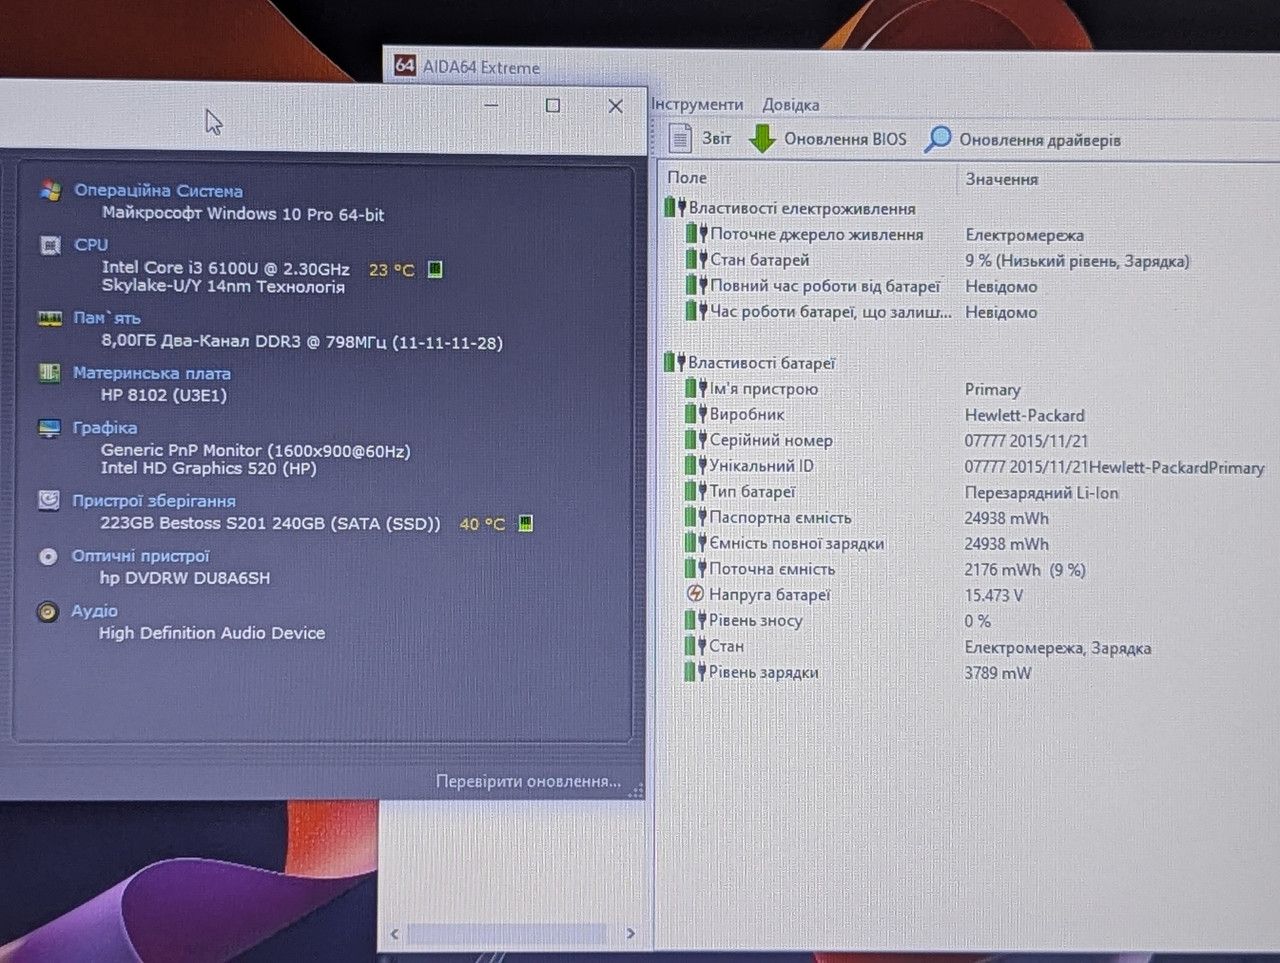Click the SSD temperature indicator icon

(x=525, y=523)
